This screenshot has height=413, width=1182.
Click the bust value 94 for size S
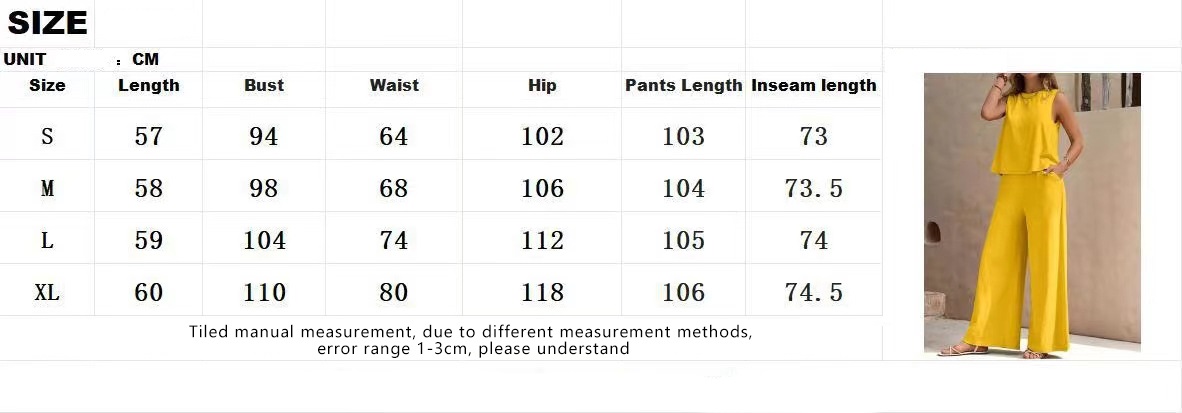tap(264, 136)
